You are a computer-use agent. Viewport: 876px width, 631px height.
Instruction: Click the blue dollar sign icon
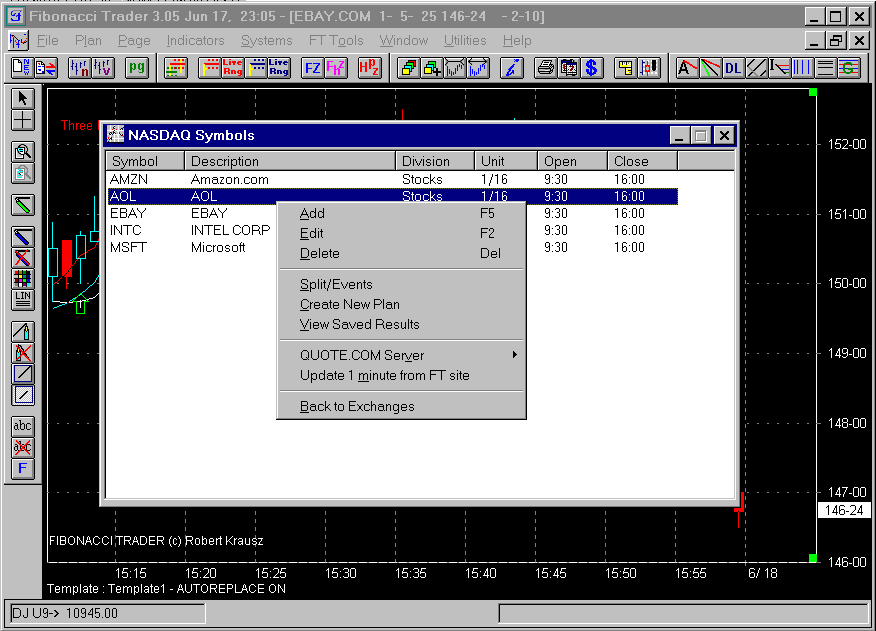592,68
